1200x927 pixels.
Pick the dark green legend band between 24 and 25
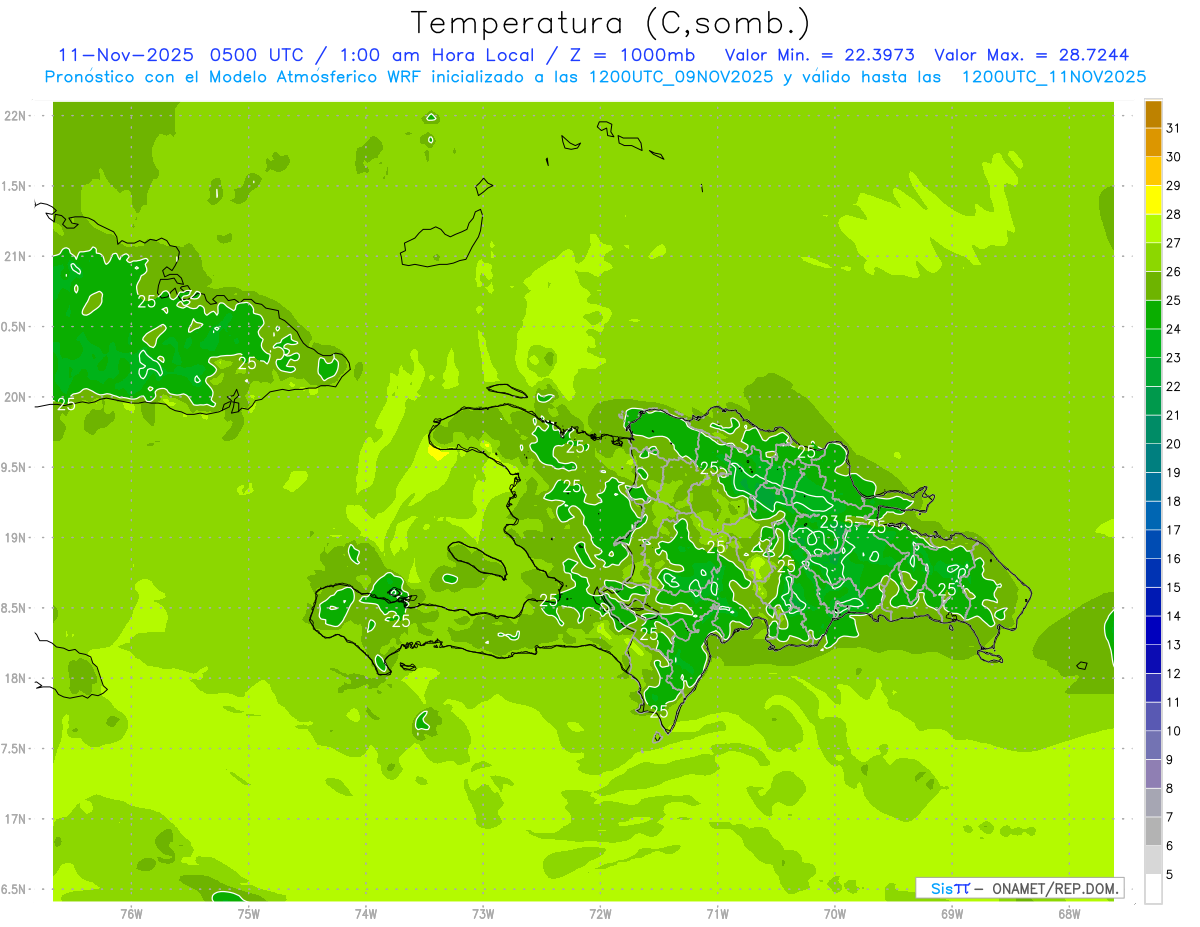tap(1153, 315)
